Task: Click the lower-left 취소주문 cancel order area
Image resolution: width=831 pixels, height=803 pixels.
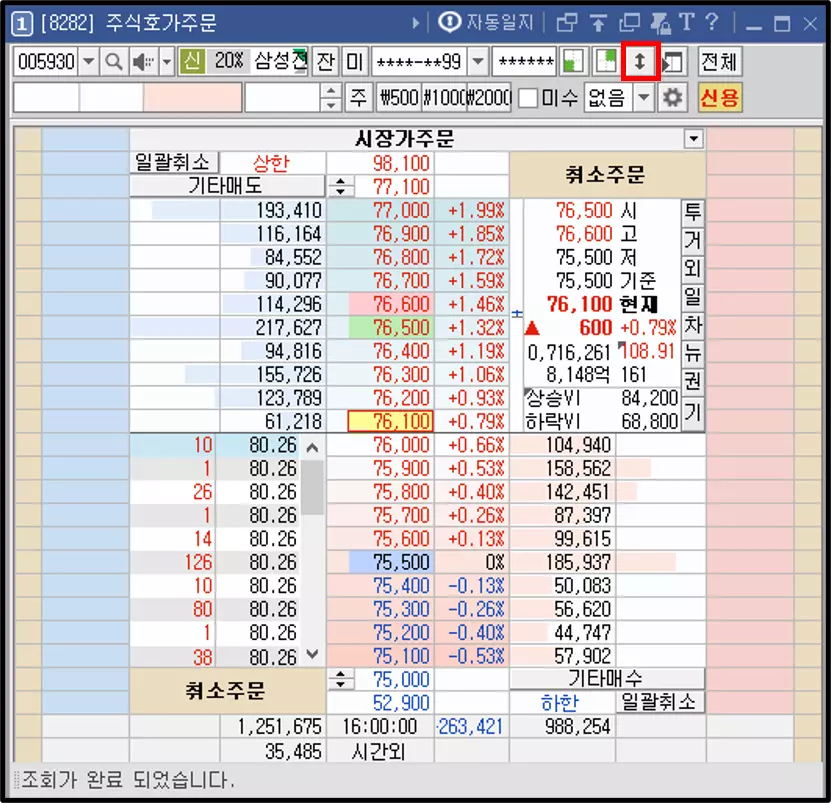Action: 227,691
